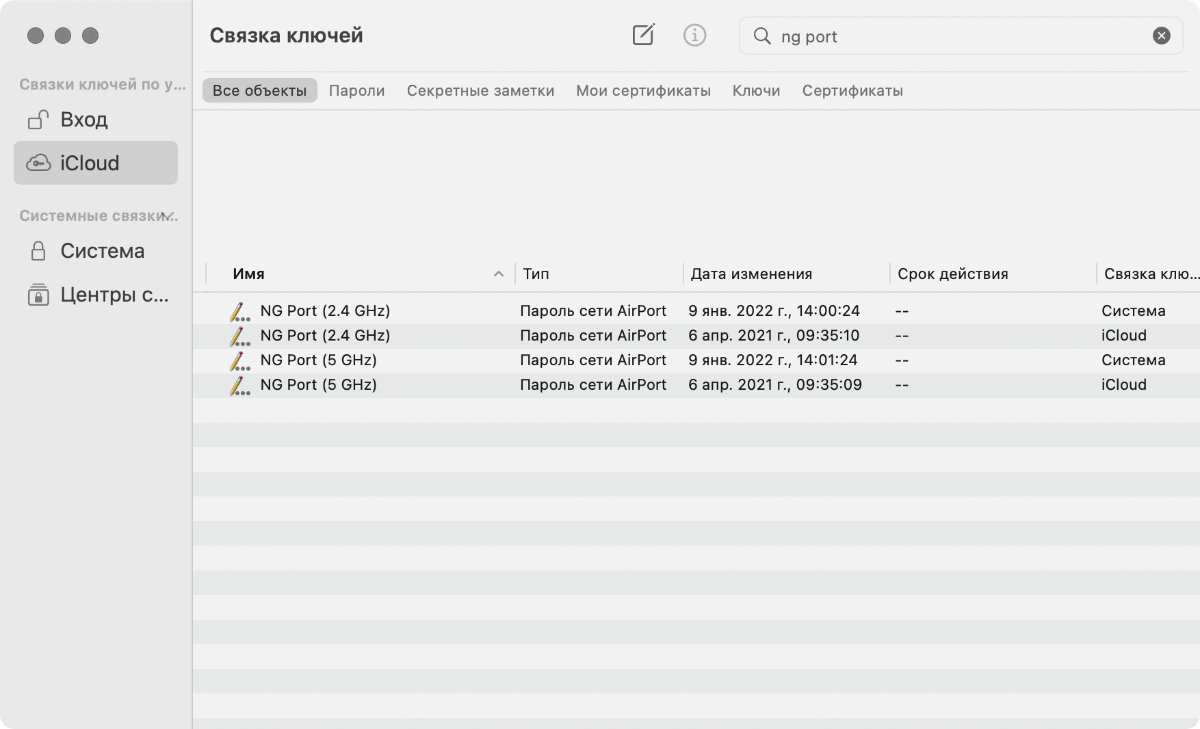Switch to the Пароли tab

pyautogui.click(x=357, y=91)
